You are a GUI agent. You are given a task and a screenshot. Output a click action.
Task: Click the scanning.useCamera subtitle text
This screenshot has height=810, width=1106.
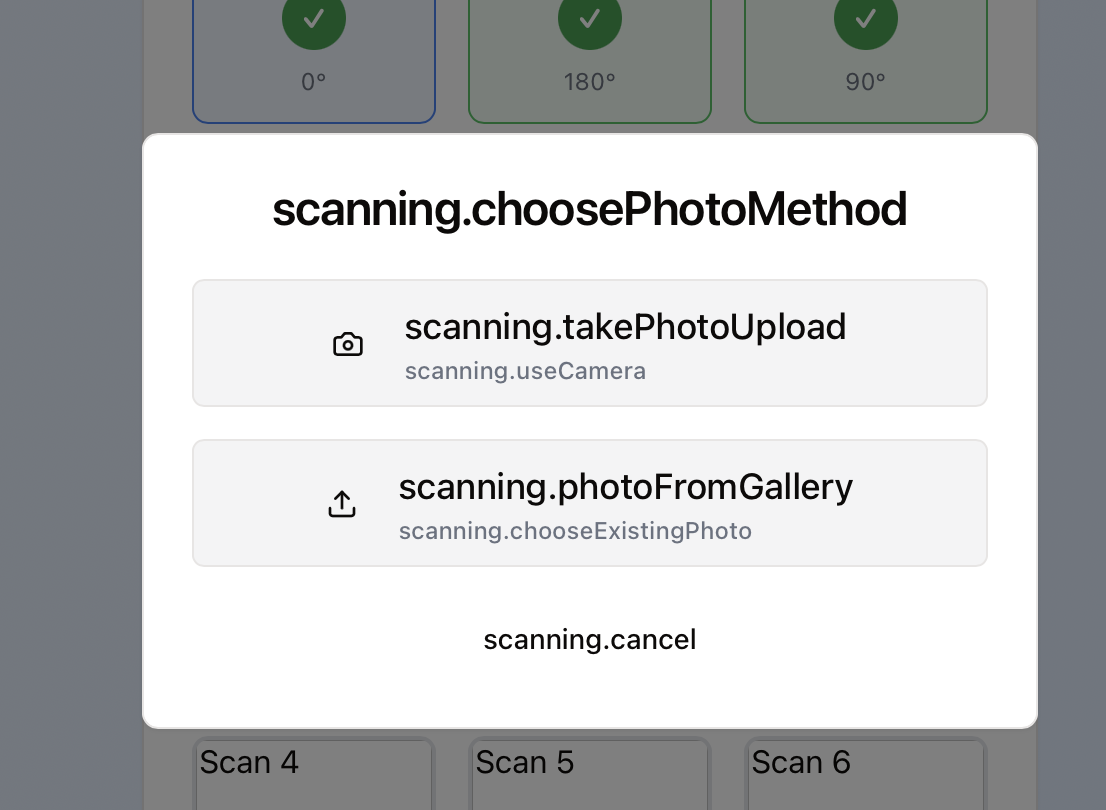point(525,371)
